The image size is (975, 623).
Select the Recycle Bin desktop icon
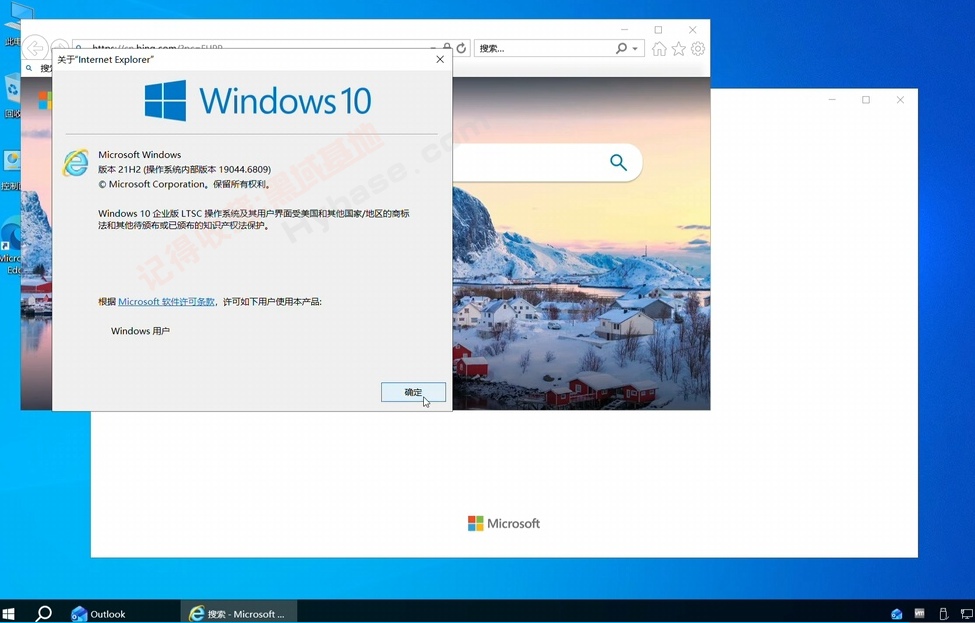pyautogui.click(x=12, y=96)
